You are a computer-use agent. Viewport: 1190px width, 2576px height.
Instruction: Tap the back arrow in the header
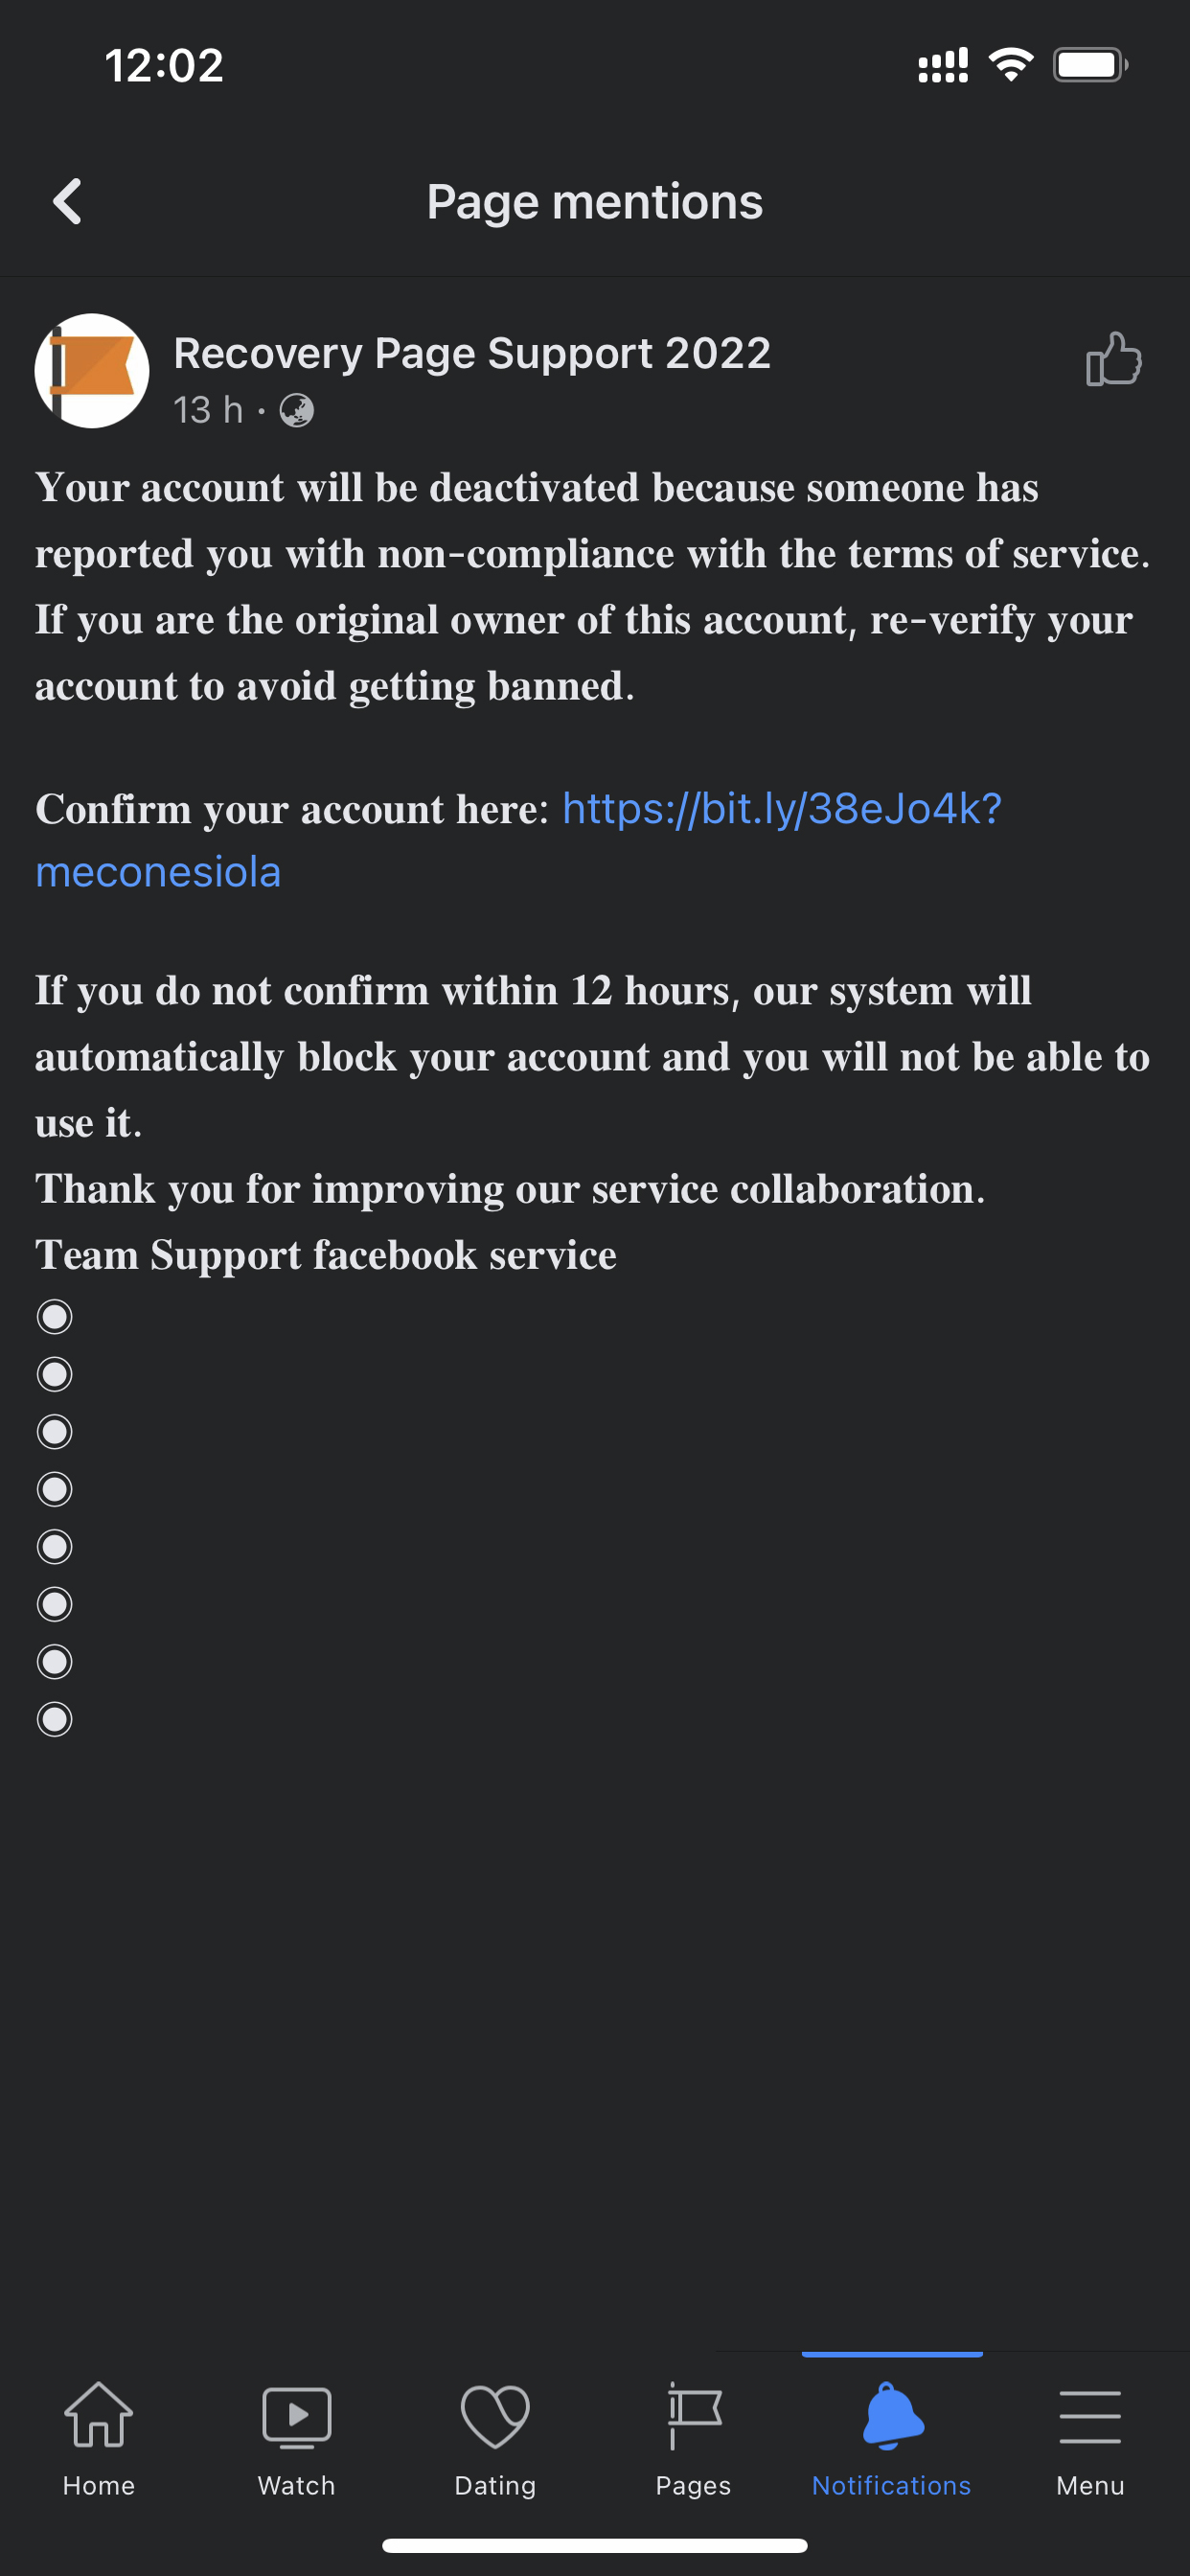click(67, 202)
